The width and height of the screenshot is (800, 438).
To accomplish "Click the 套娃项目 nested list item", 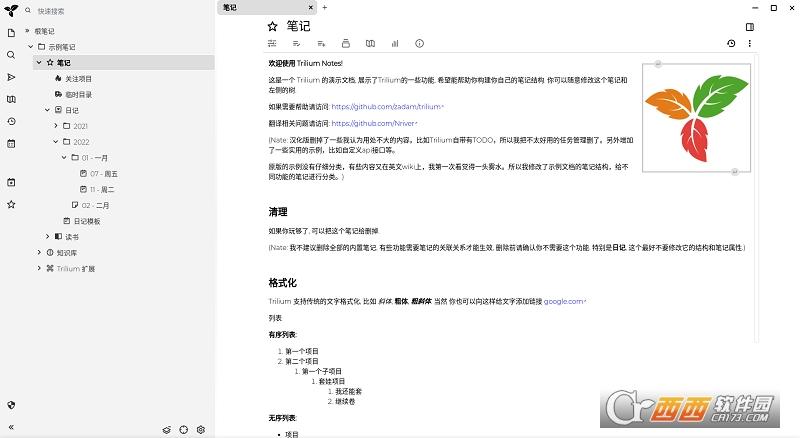I will [x=332, y=381].
